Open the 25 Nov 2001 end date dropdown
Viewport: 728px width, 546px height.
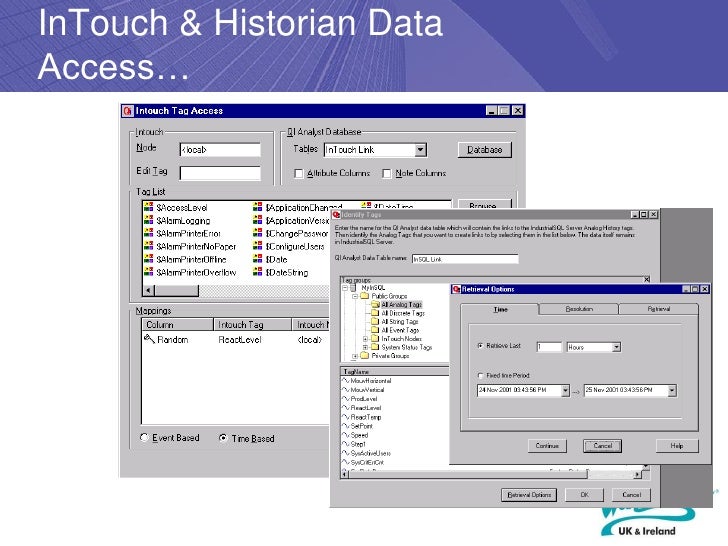tap(672, 390)
